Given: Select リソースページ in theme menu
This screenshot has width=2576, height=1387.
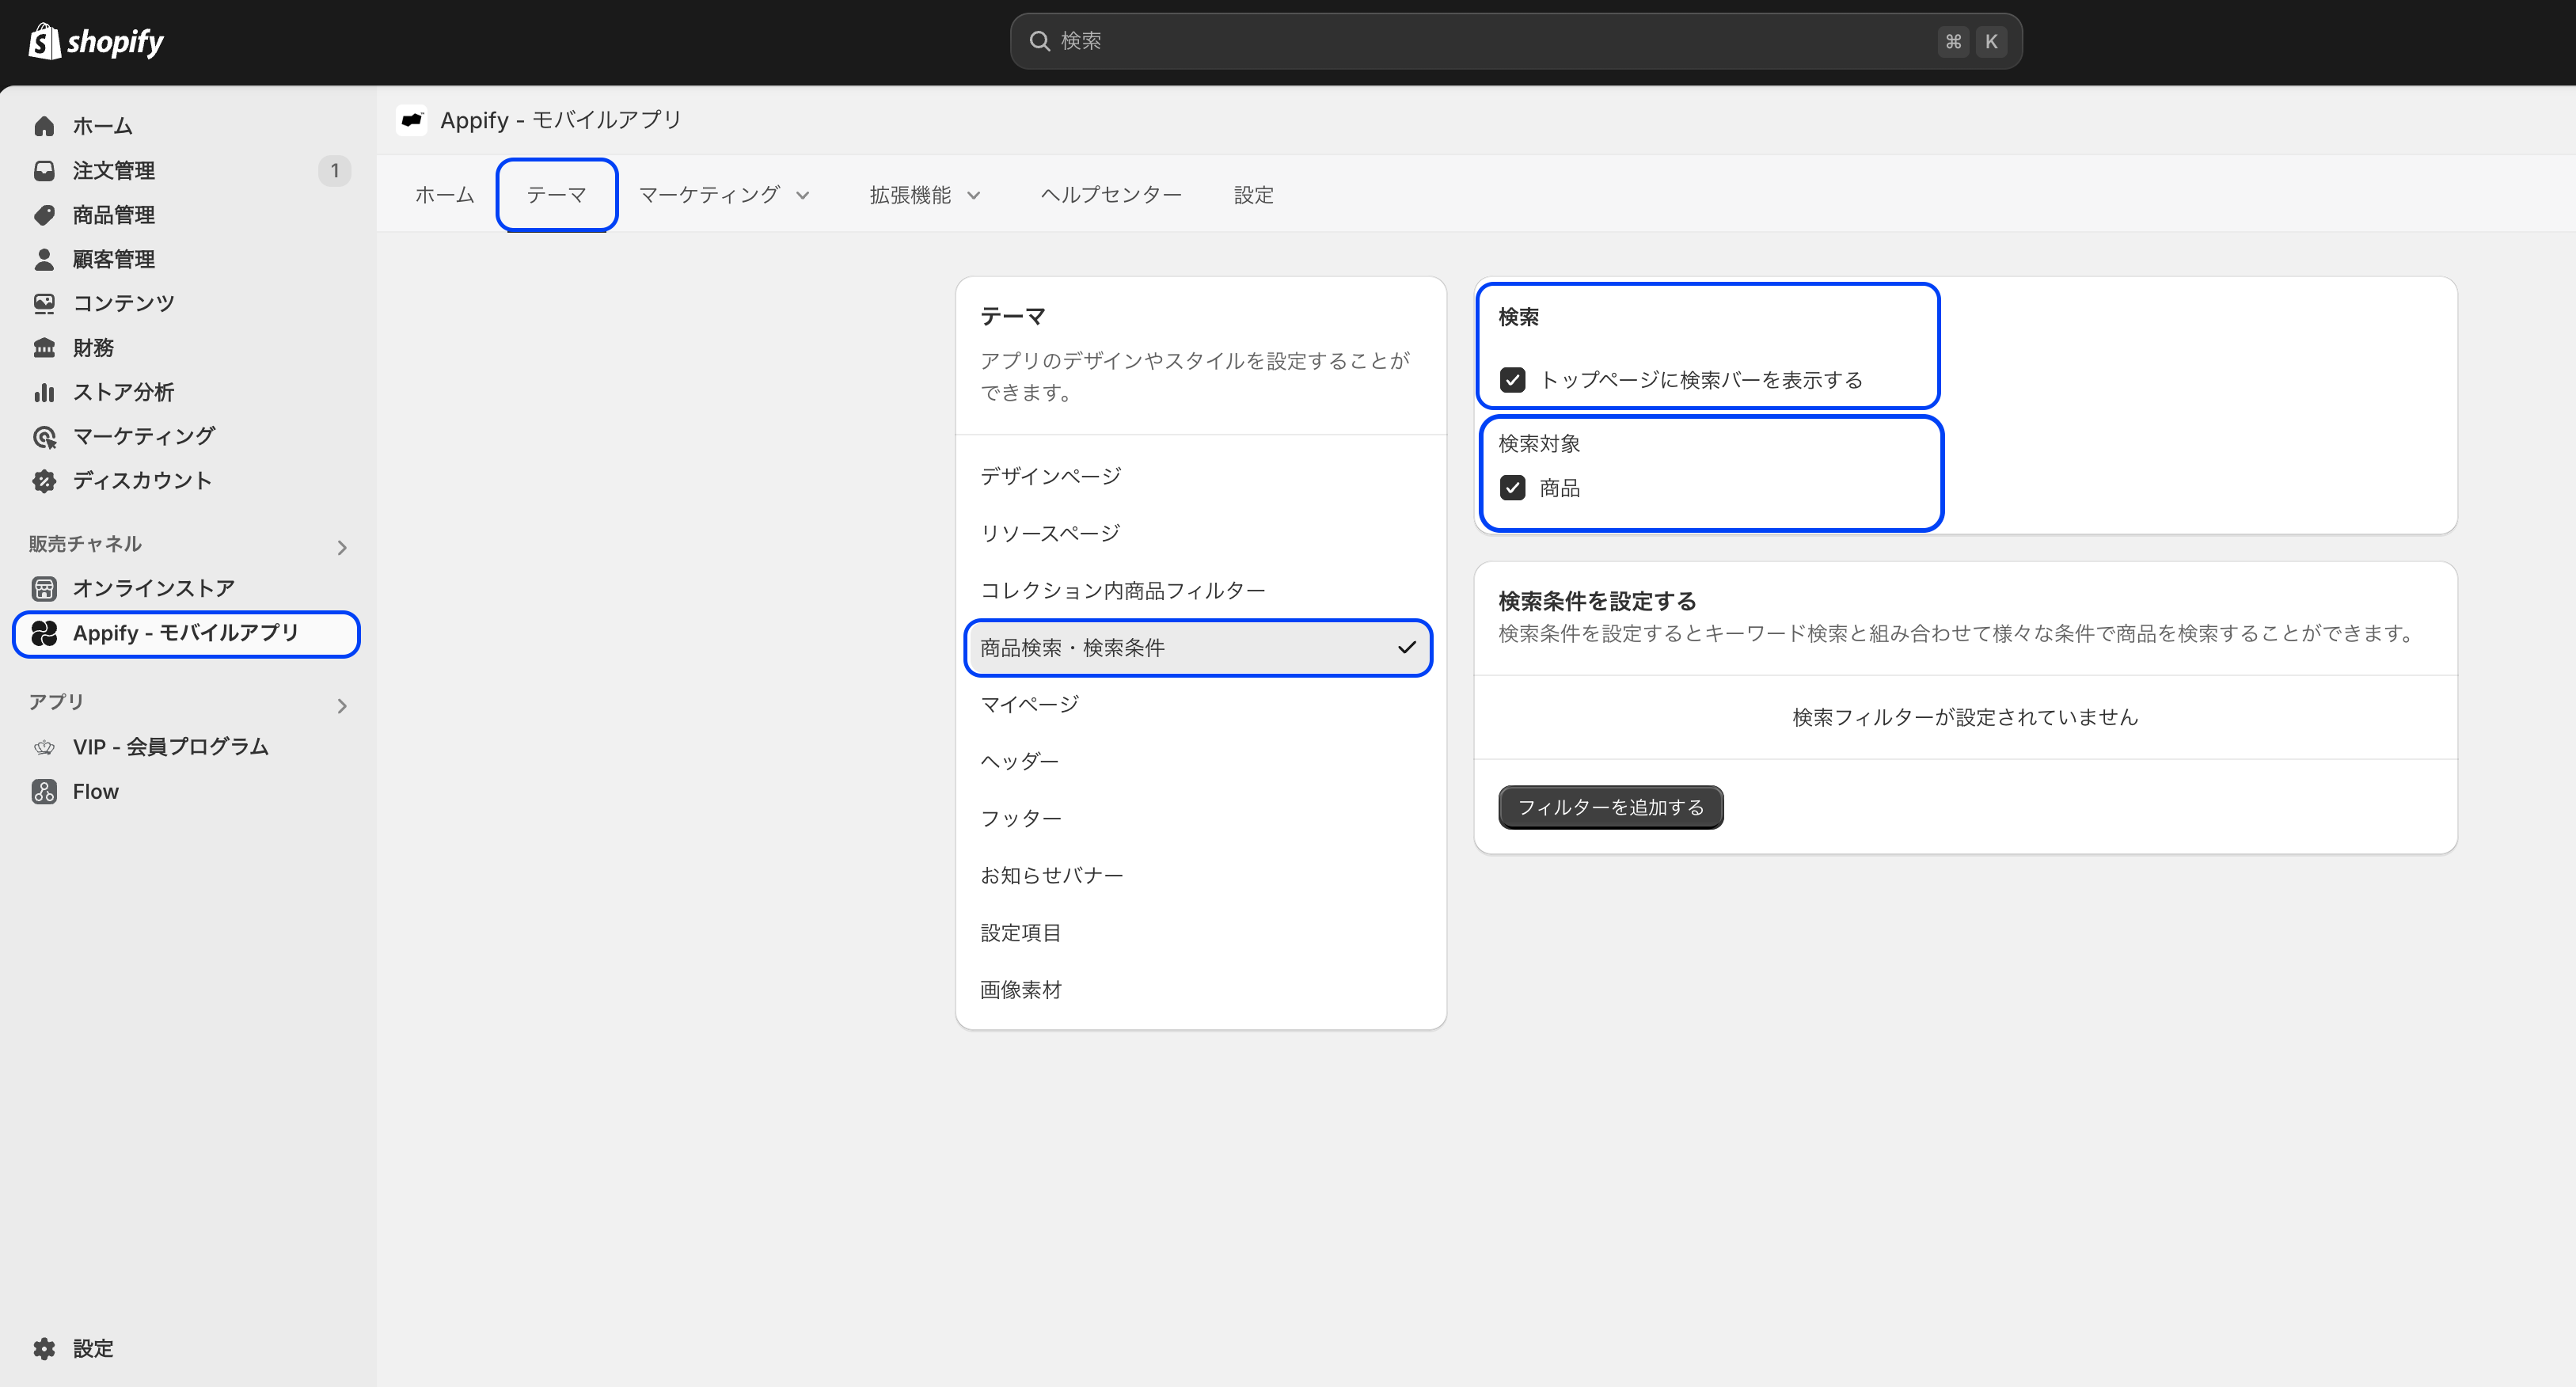Looking at the screenshot, I should coord(1199,533).
